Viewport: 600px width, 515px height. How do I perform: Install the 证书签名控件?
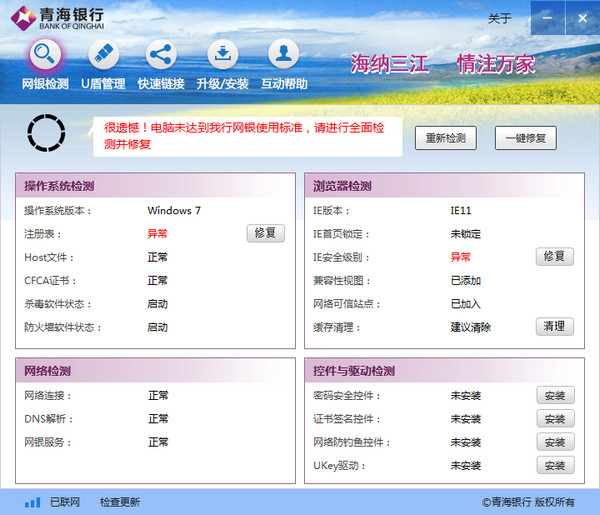[x=555, y=419]
